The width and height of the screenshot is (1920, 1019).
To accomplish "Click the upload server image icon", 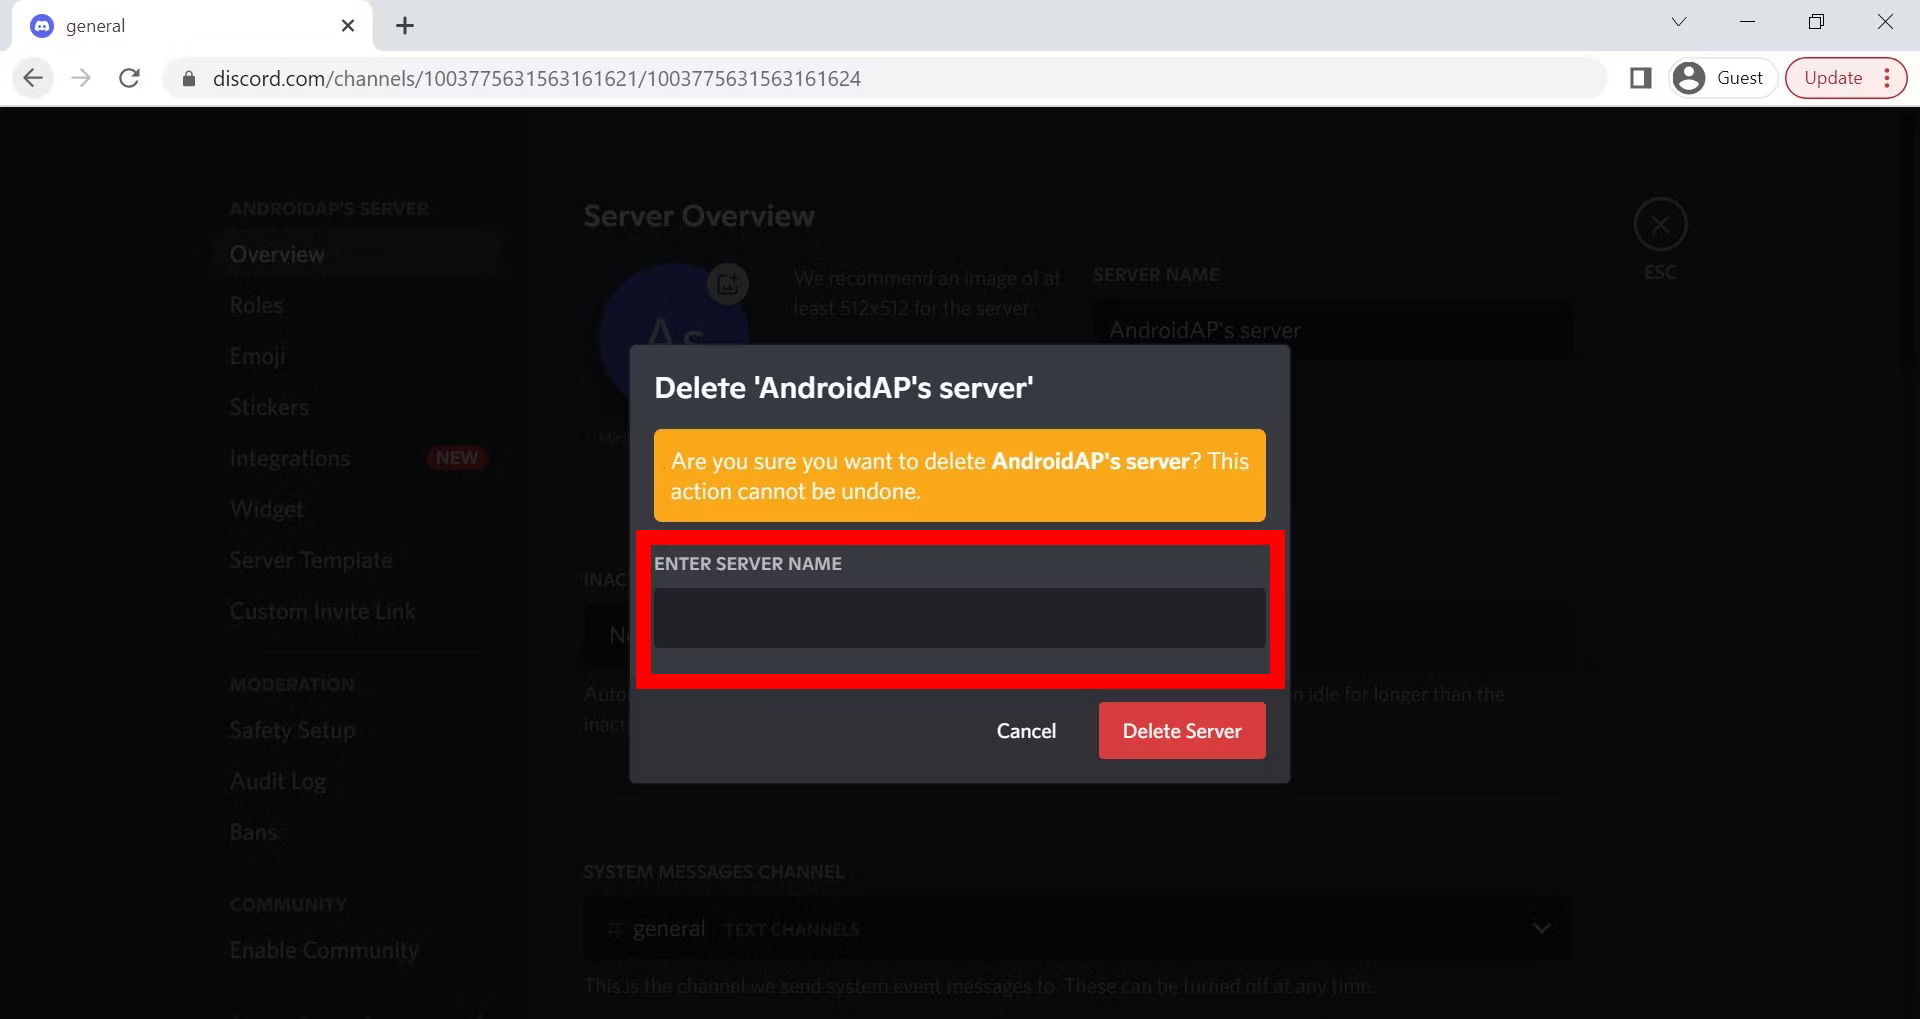I will tap(728, 284).
